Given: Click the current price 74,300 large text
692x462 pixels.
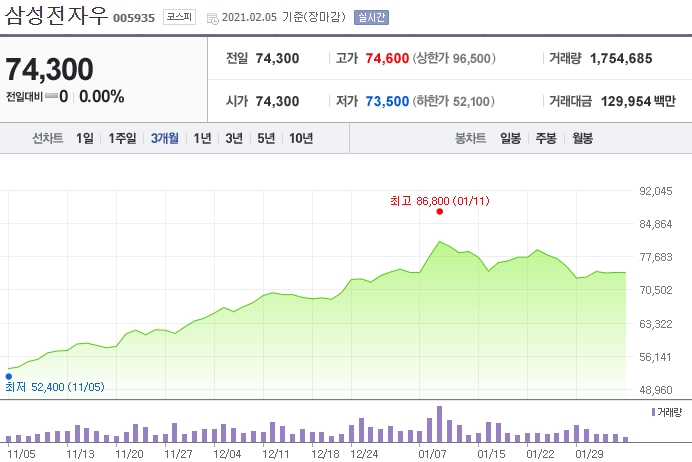Looking at the screenshot, I should pos(49,69).
